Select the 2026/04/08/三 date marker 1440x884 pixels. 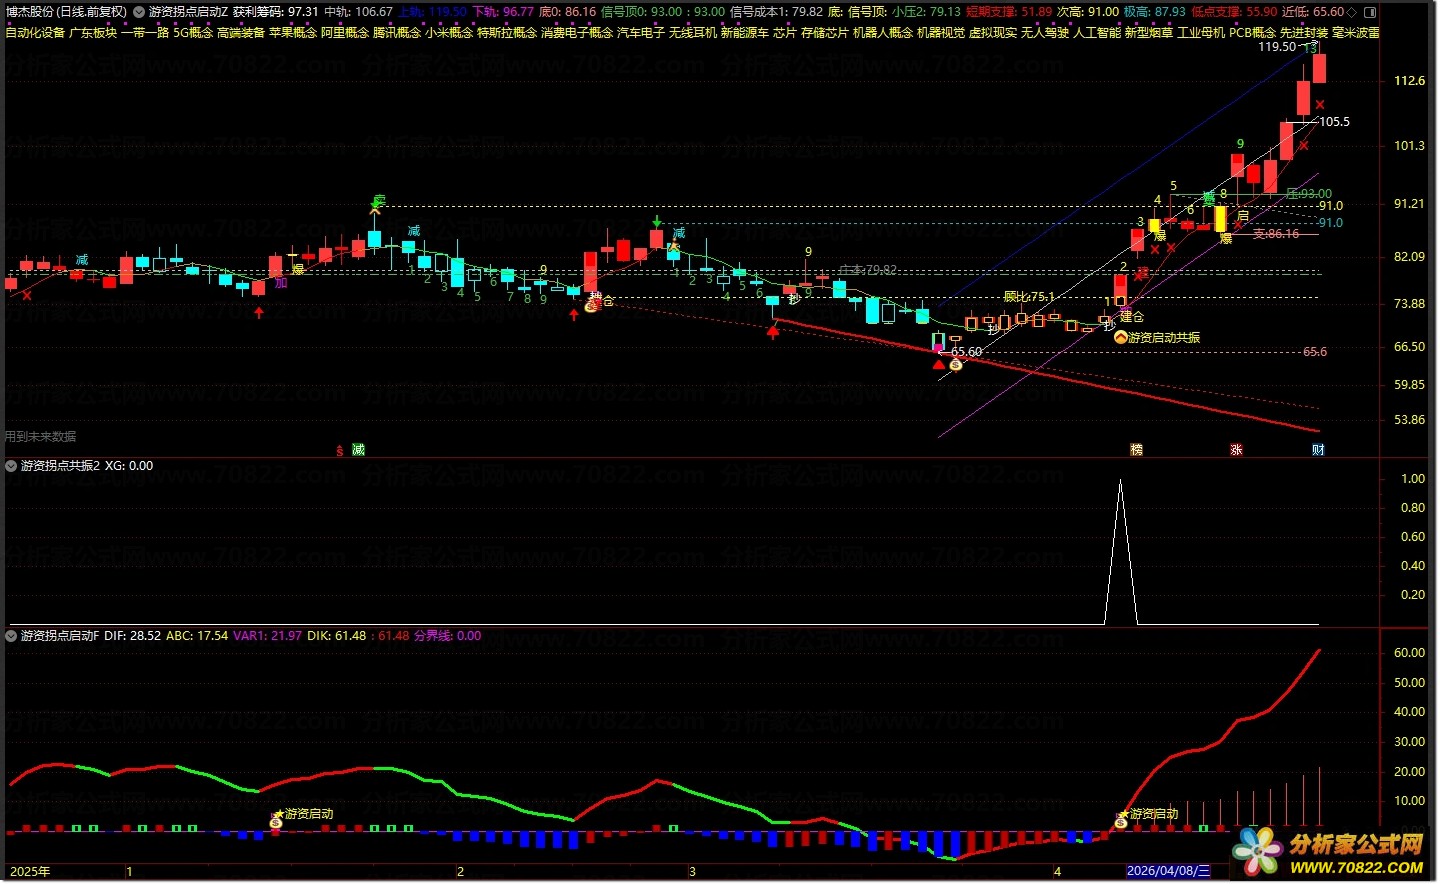click(1168, 871)
